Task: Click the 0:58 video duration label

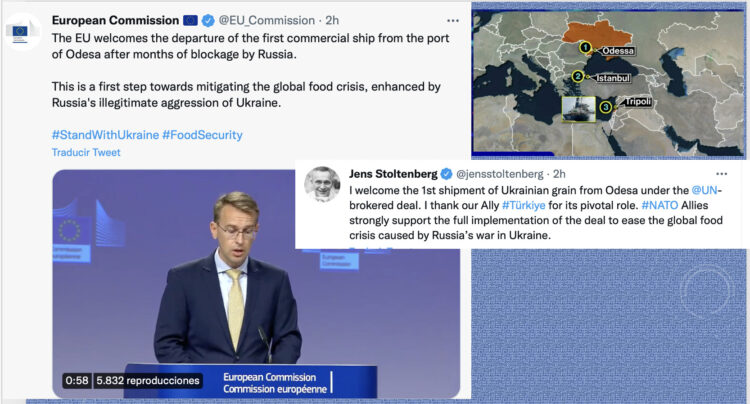Action: [78, 380]
